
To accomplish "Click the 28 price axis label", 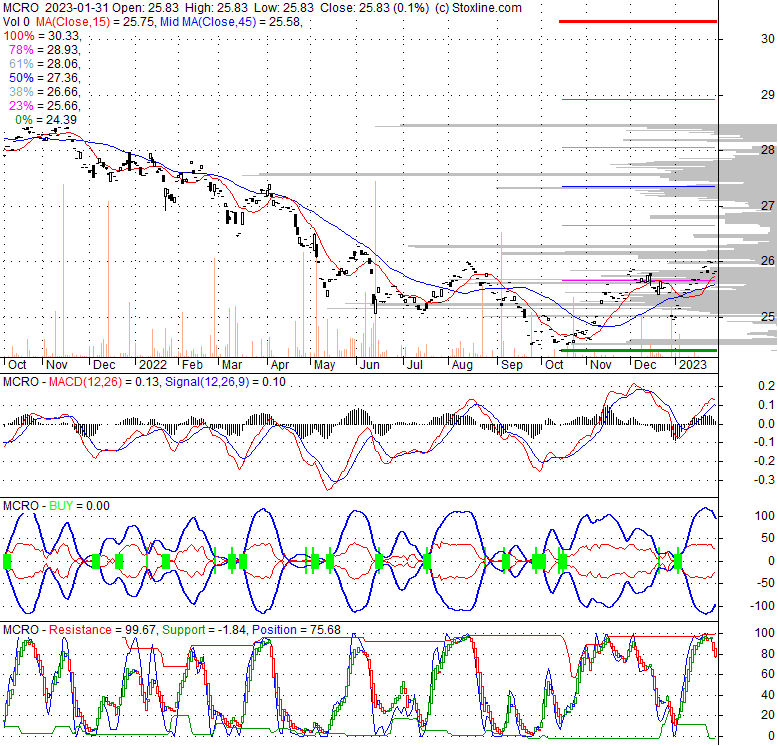I will [768, 150].
